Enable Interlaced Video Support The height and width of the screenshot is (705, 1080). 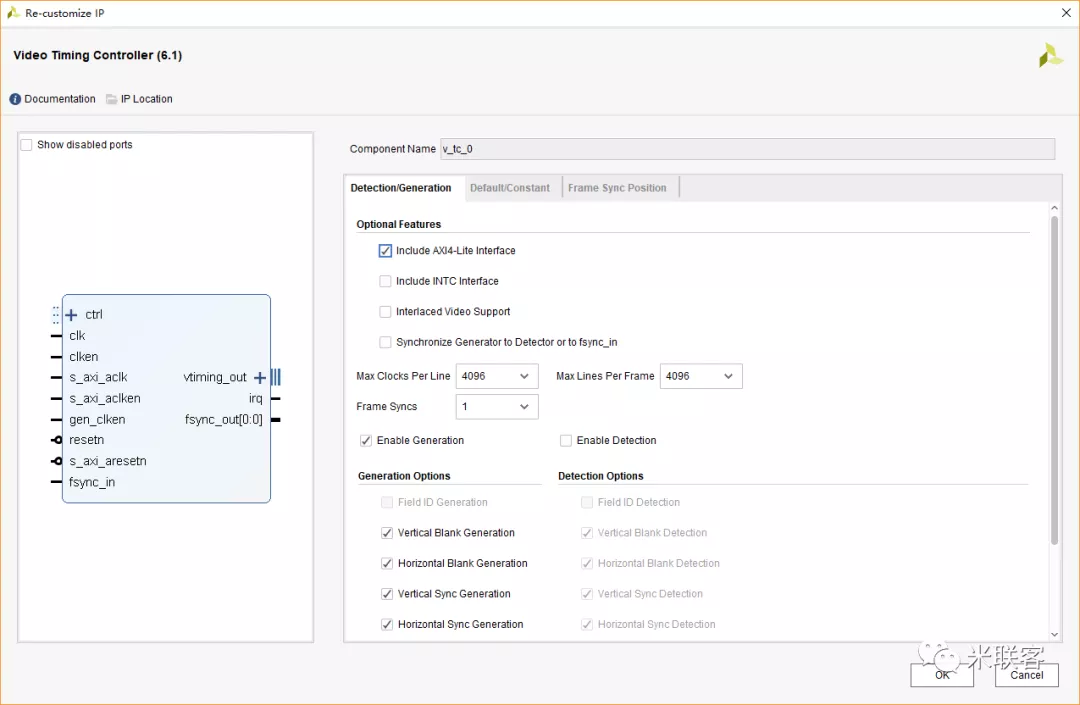(385, 312)
